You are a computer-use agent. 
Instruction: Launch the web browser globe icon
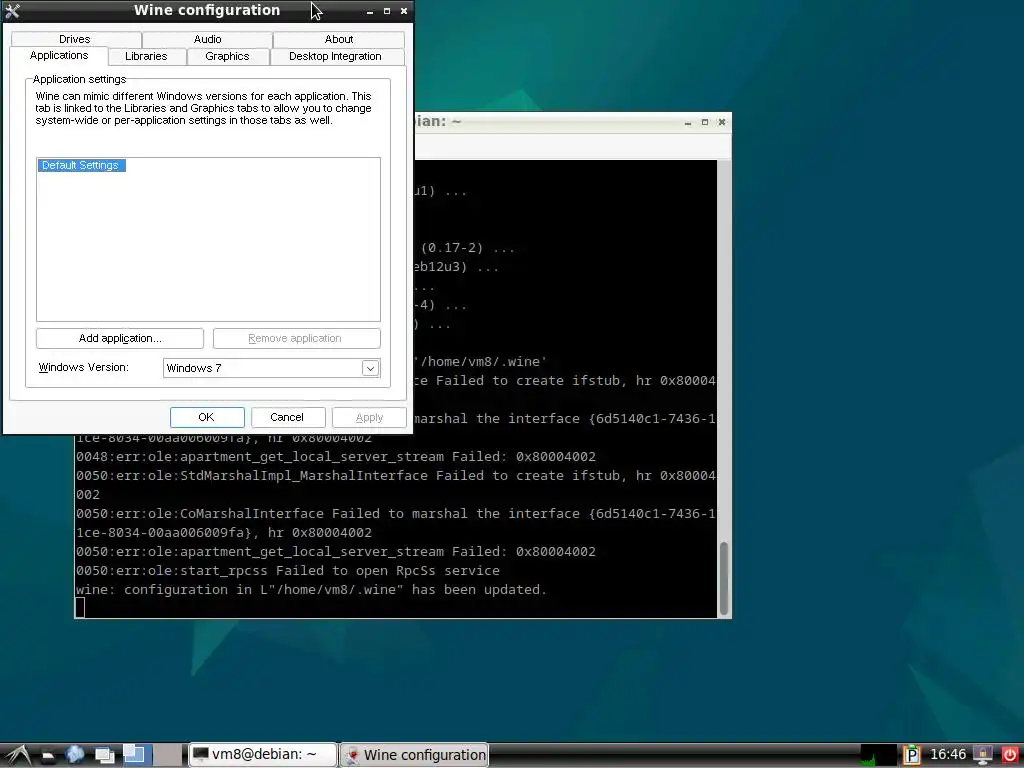pyautogui.click(x=75, y=755)
